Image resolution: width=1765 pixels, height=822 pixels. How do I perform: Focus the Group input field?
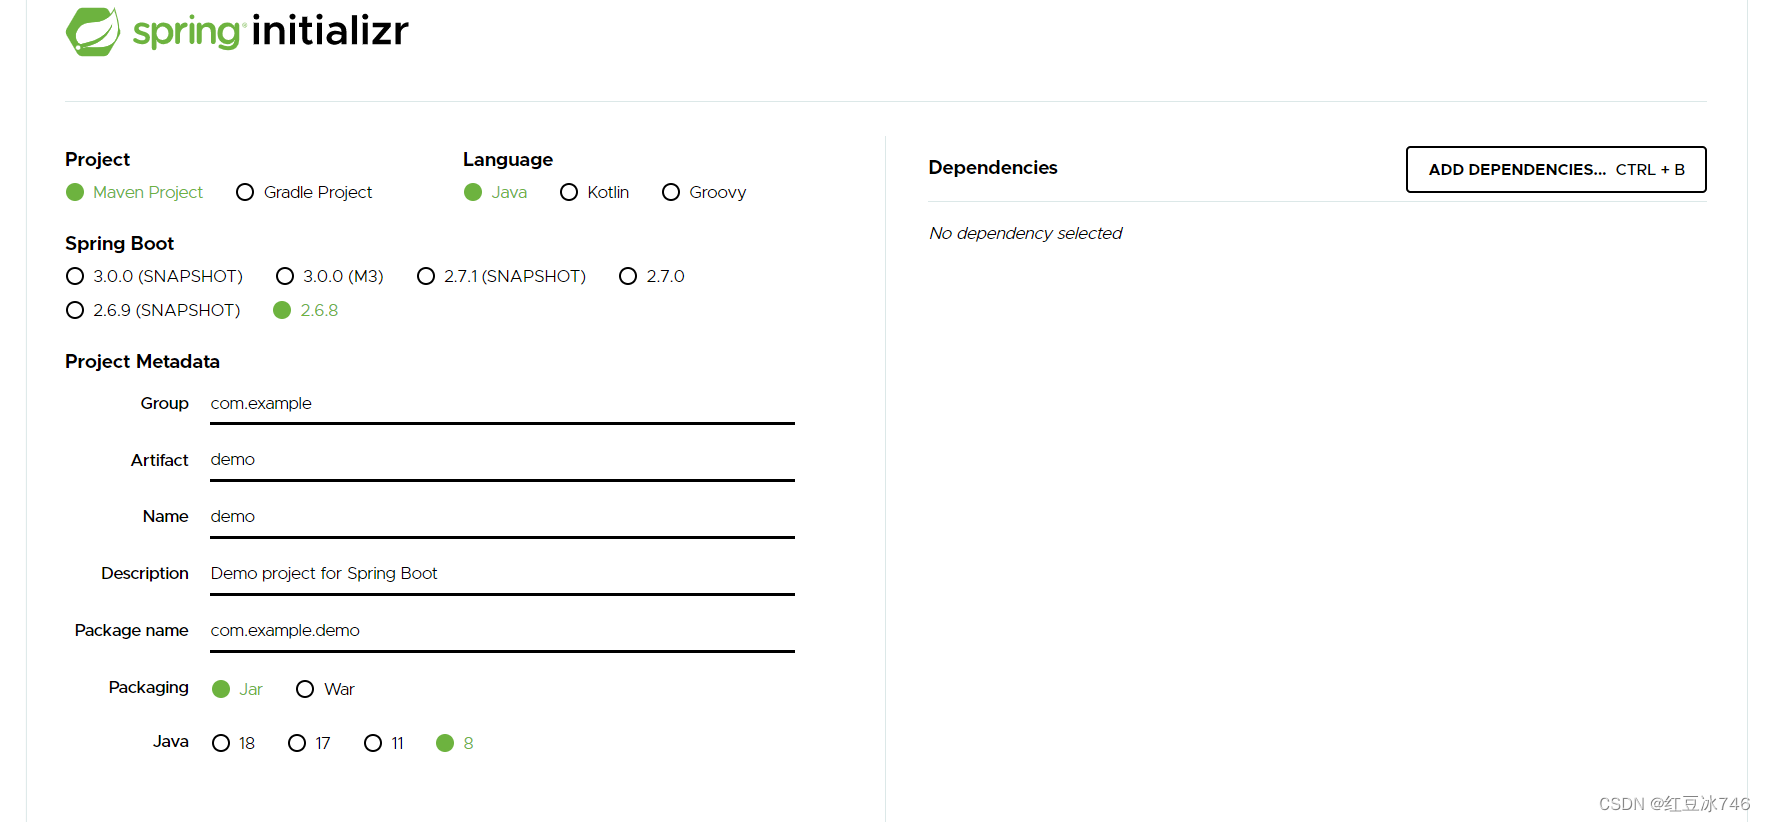[x=502, y=404]
